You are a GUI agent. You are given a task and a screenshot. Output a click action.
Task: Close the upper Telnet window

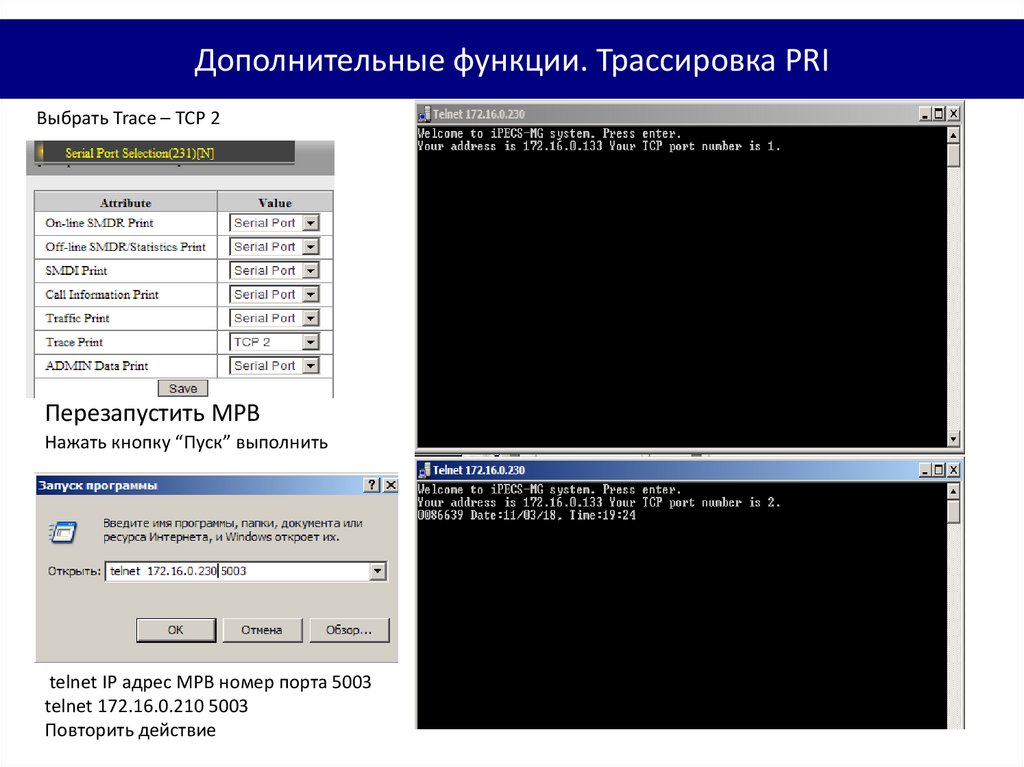point(953,114)
